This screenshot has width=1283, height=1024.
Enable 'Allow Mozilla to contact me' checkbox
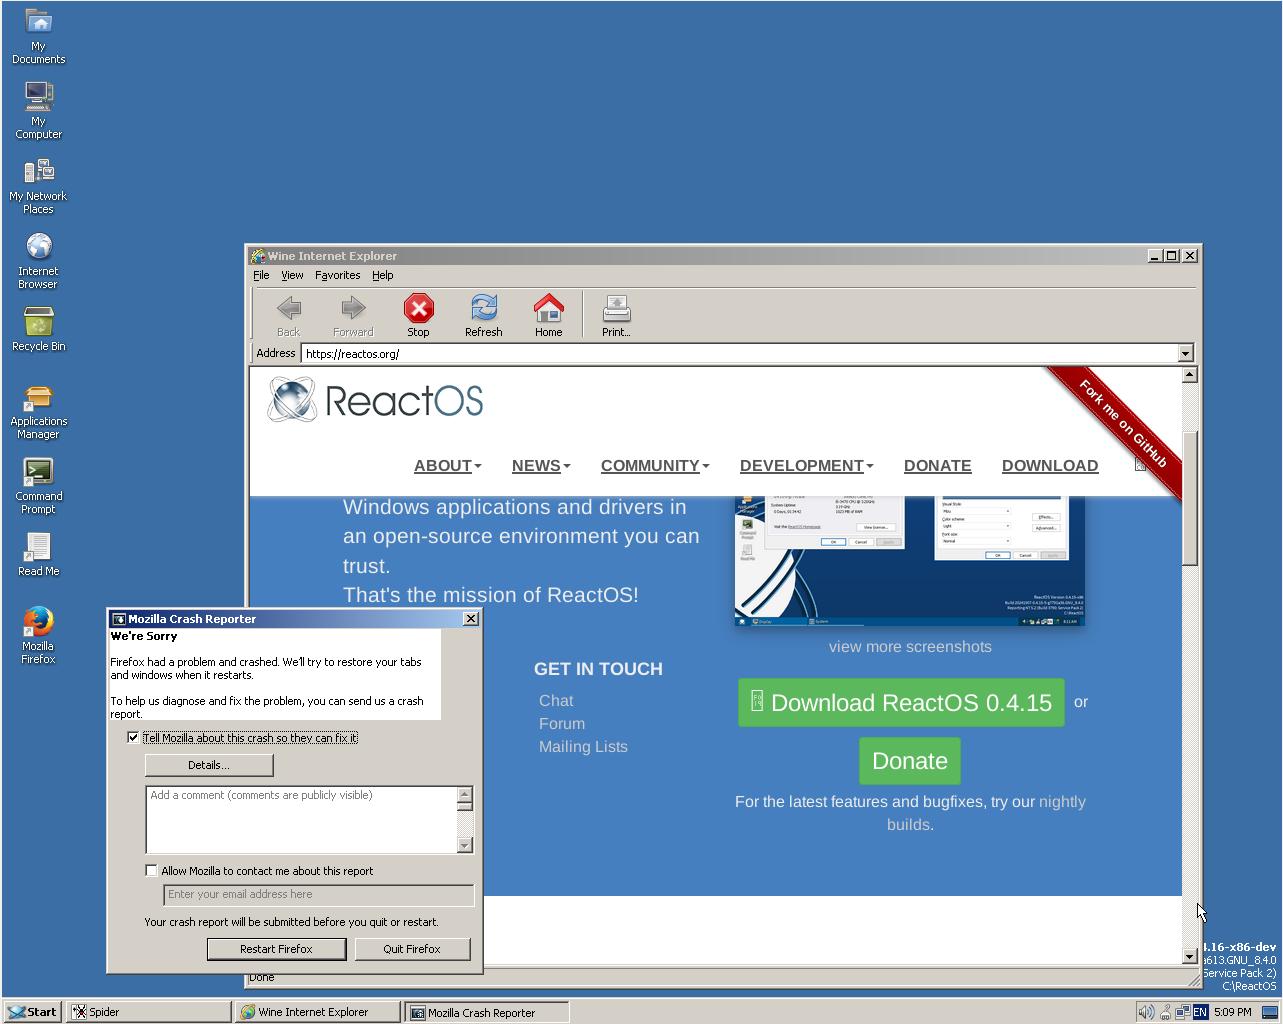[152, 871]
